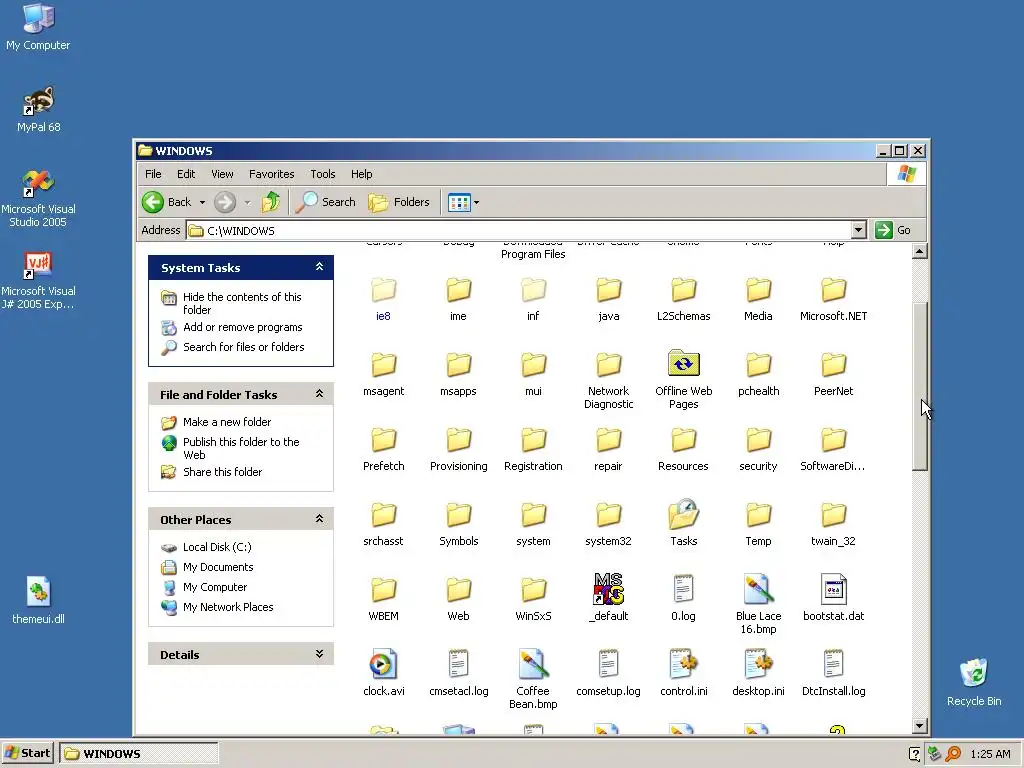Expand the Details panel
This screenshot has height=768, width=1024.
(319, 654)
